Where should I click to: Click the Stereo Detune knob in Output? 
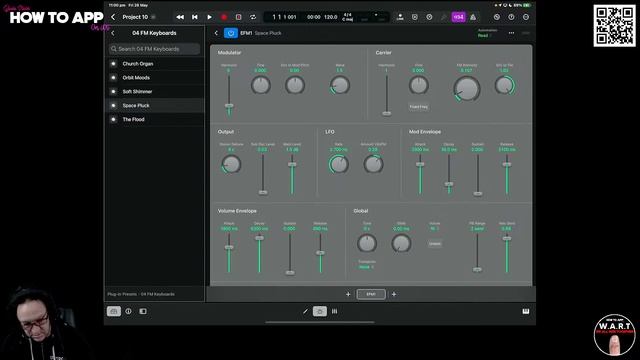[231, 164]
